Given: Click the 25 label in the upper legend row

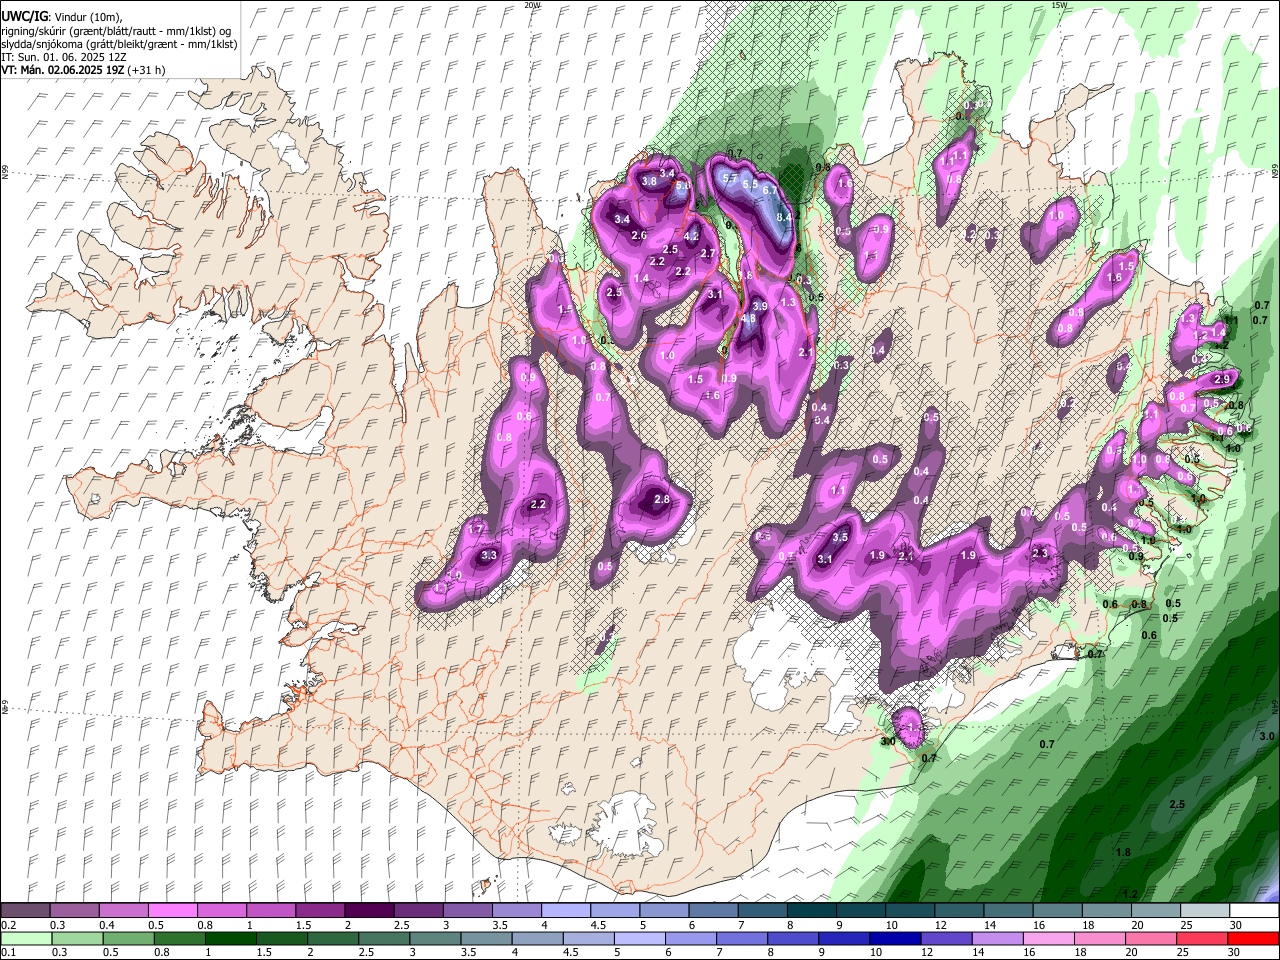Looking at the screenshot, I should 1188,925.
